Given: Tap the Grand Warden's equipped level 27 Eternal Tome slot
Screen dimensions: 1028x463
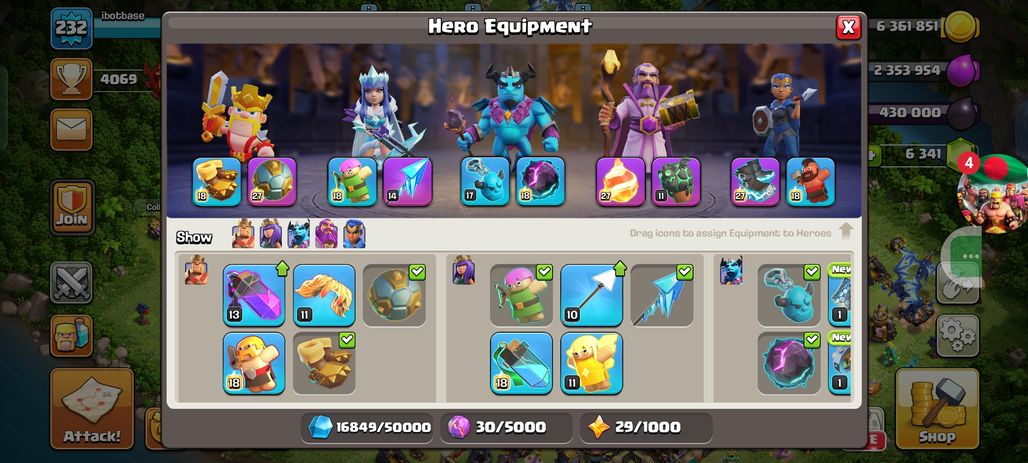Looking at the screenshot, I should [620, 182].
